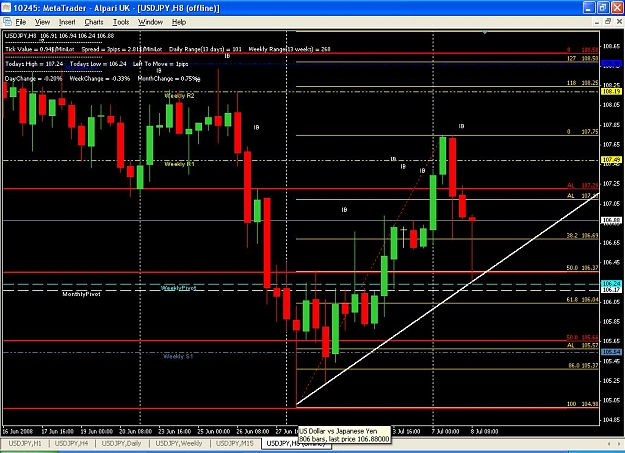Click the WeekChange = -0.33% text

coord(100,79)
